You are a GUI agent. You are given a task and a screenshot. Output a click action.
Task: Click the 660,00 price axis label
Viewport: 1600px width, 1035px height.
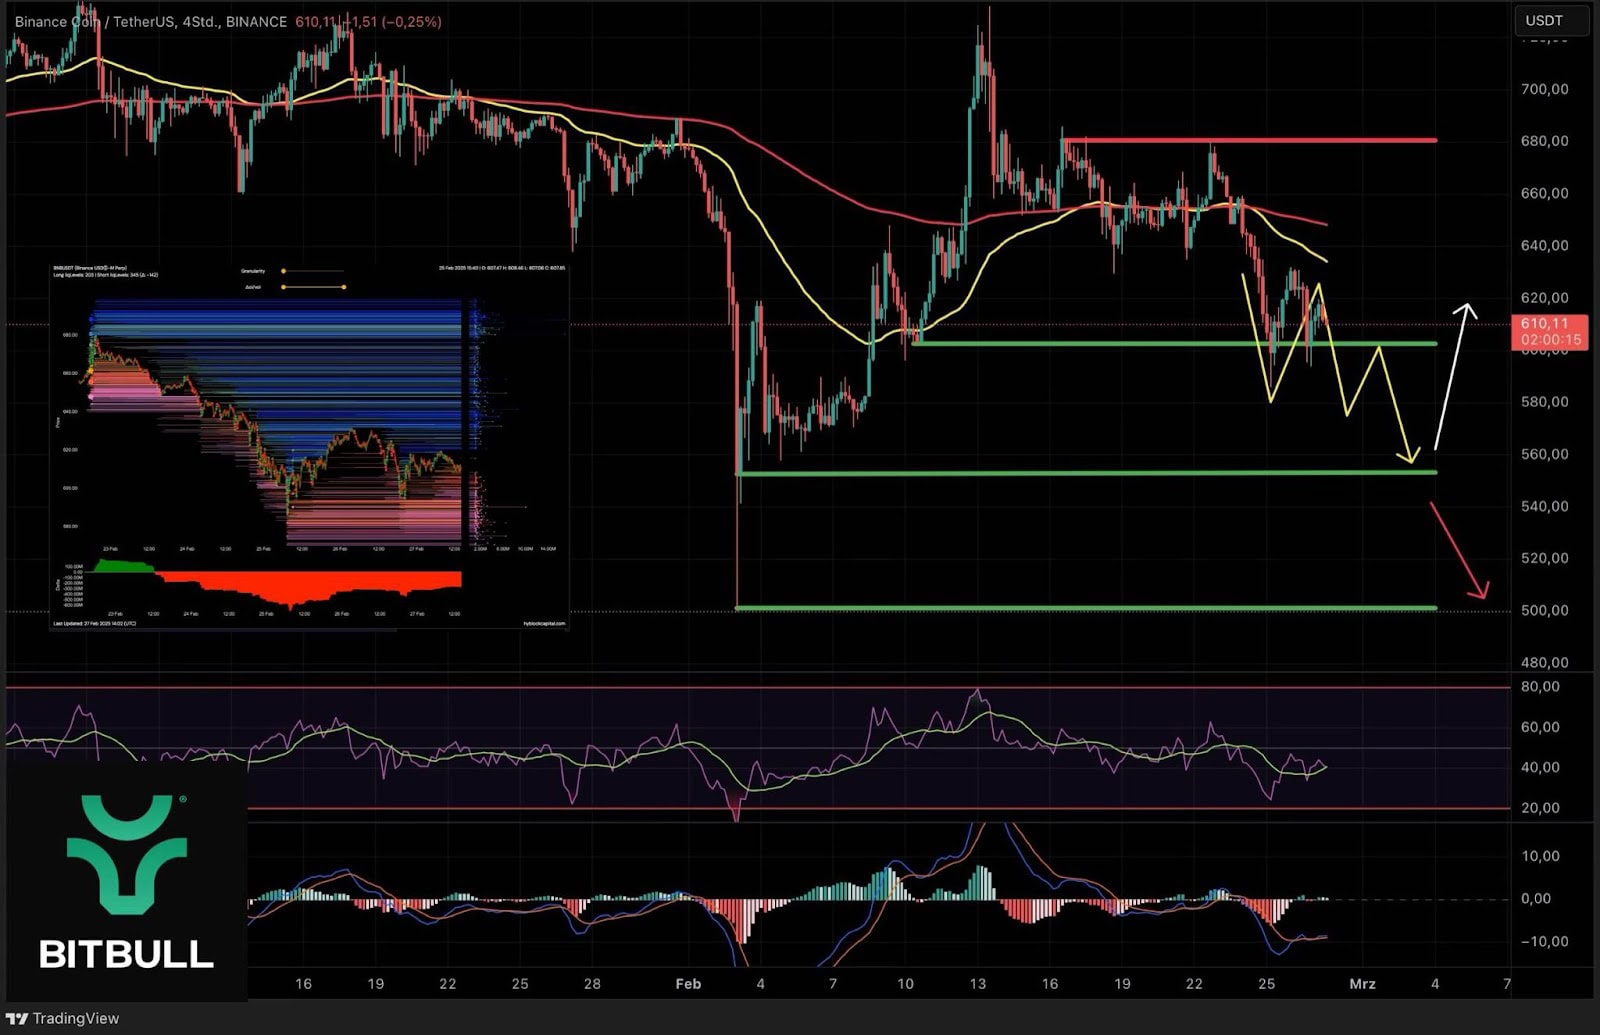tap(1544, 193)
